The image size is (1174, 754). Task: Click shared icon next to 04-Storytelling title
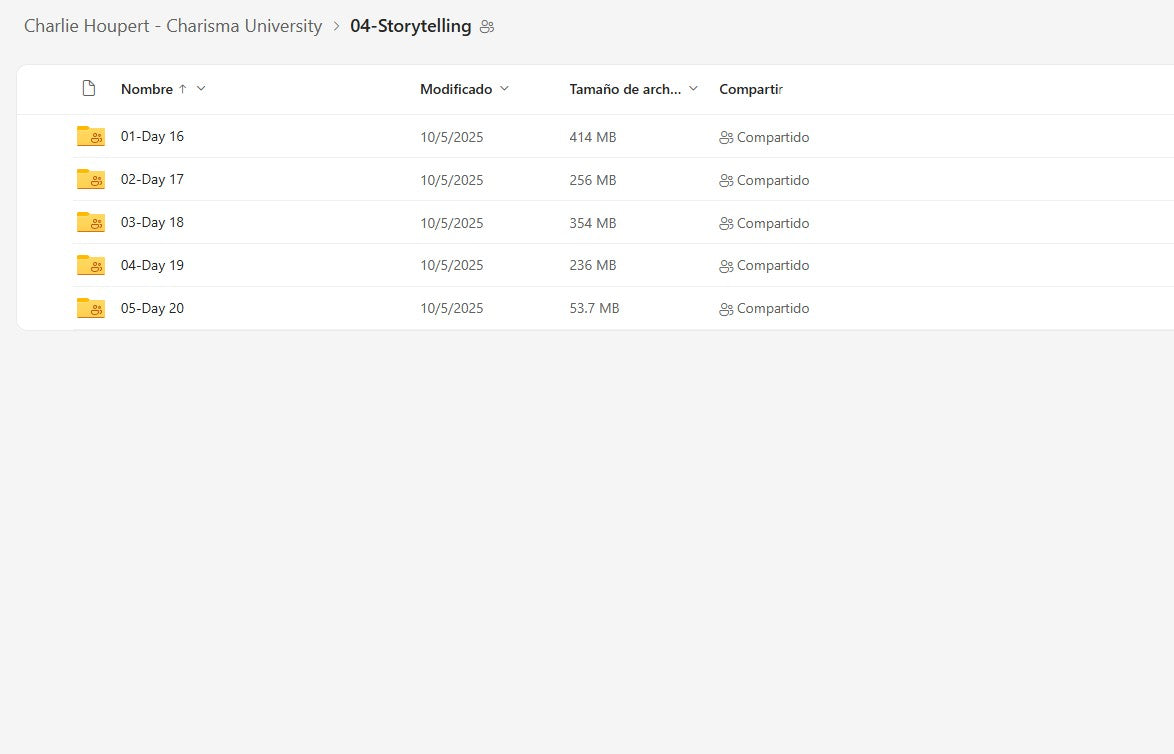(x=487, y=27)
